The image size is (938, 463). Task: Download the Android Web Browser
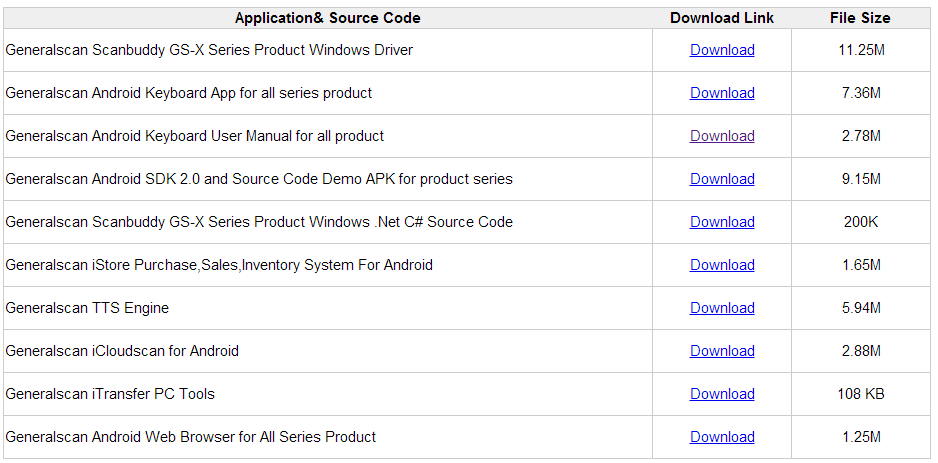pyautogui.click(x=722, y=437)
